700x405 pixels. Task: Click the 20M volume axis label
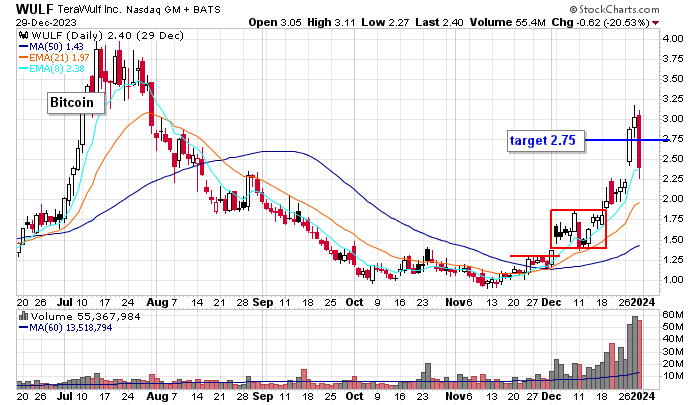[x=673, y=364]
